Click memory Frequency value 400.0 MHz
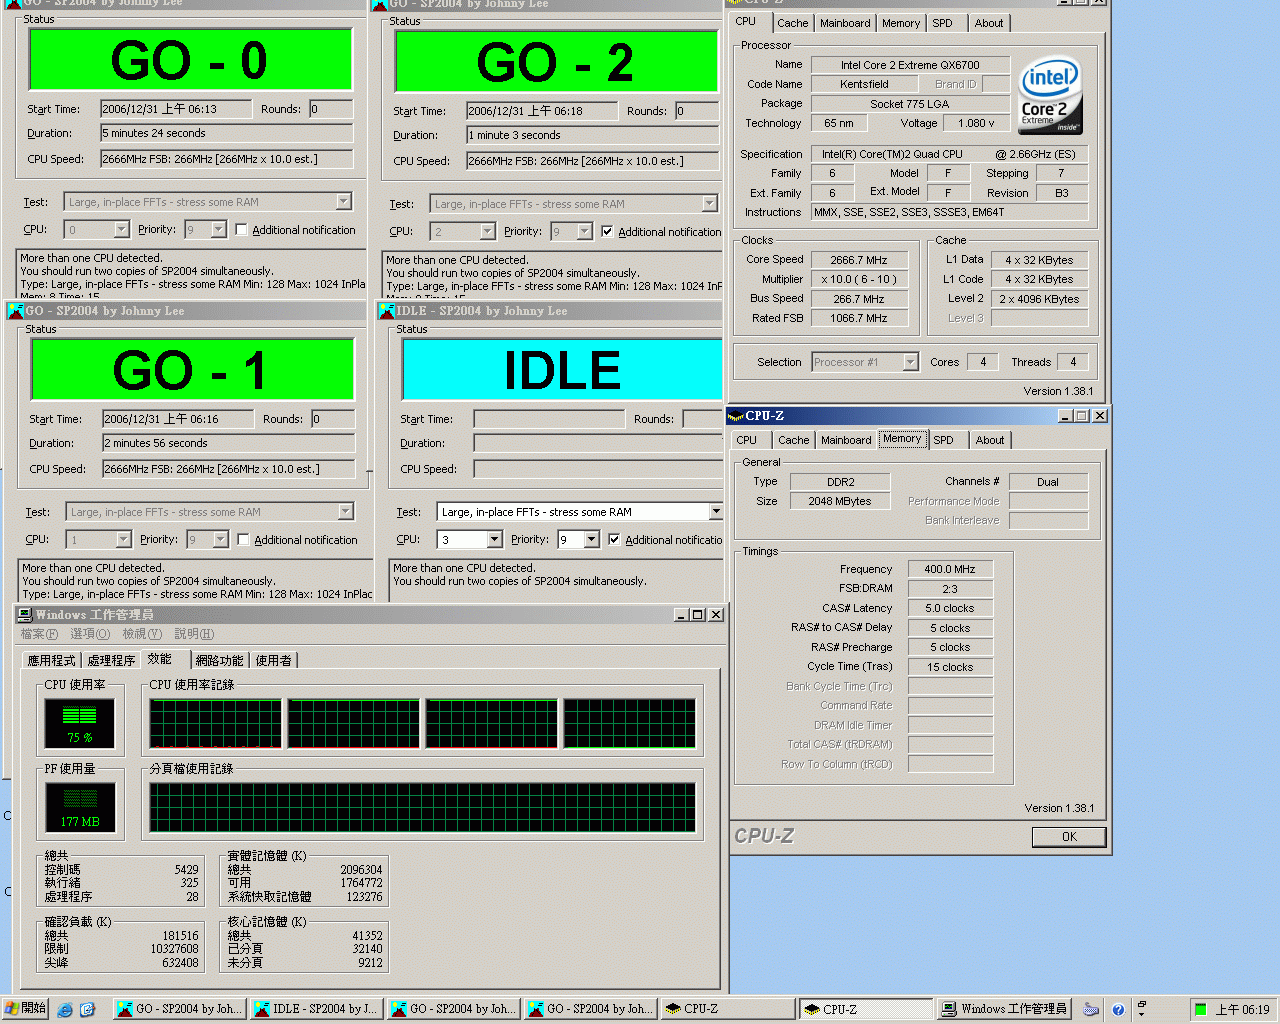This screenshot has width=1280, height=1024. [949, 569]
